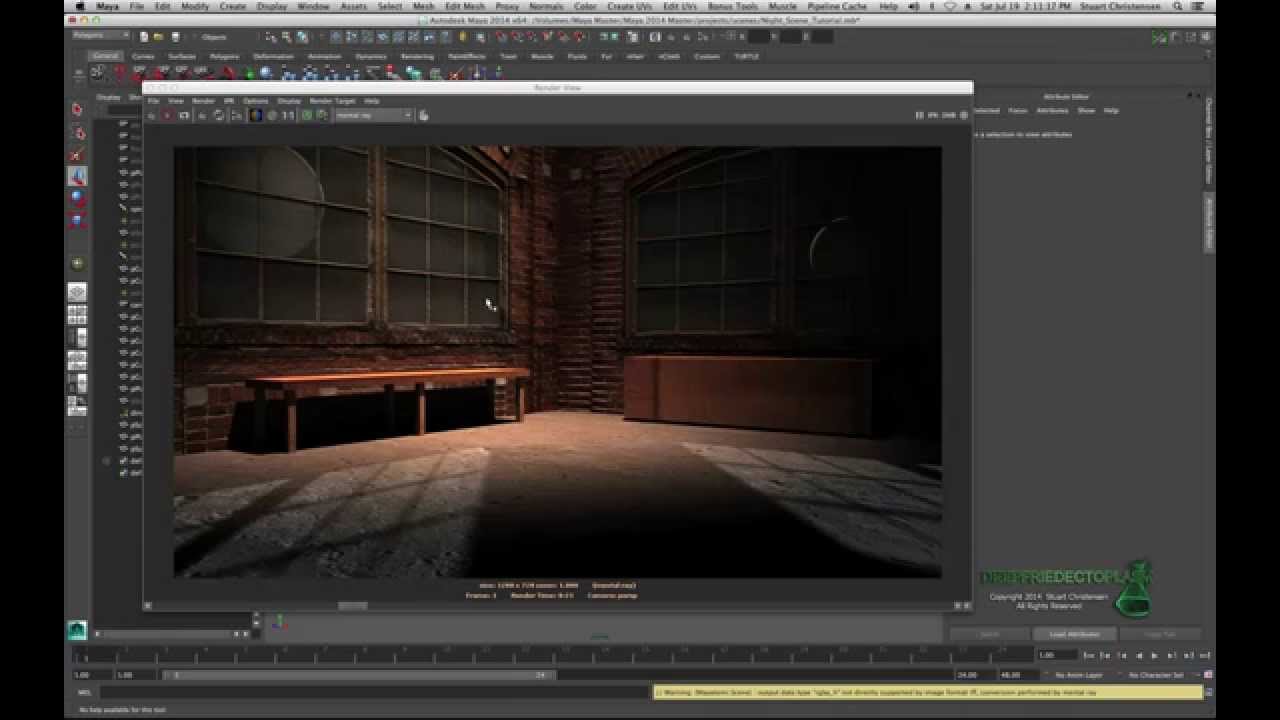Click Display Alpha channel icon in Render View
The image size is (1280, 720).
(271, 115)
